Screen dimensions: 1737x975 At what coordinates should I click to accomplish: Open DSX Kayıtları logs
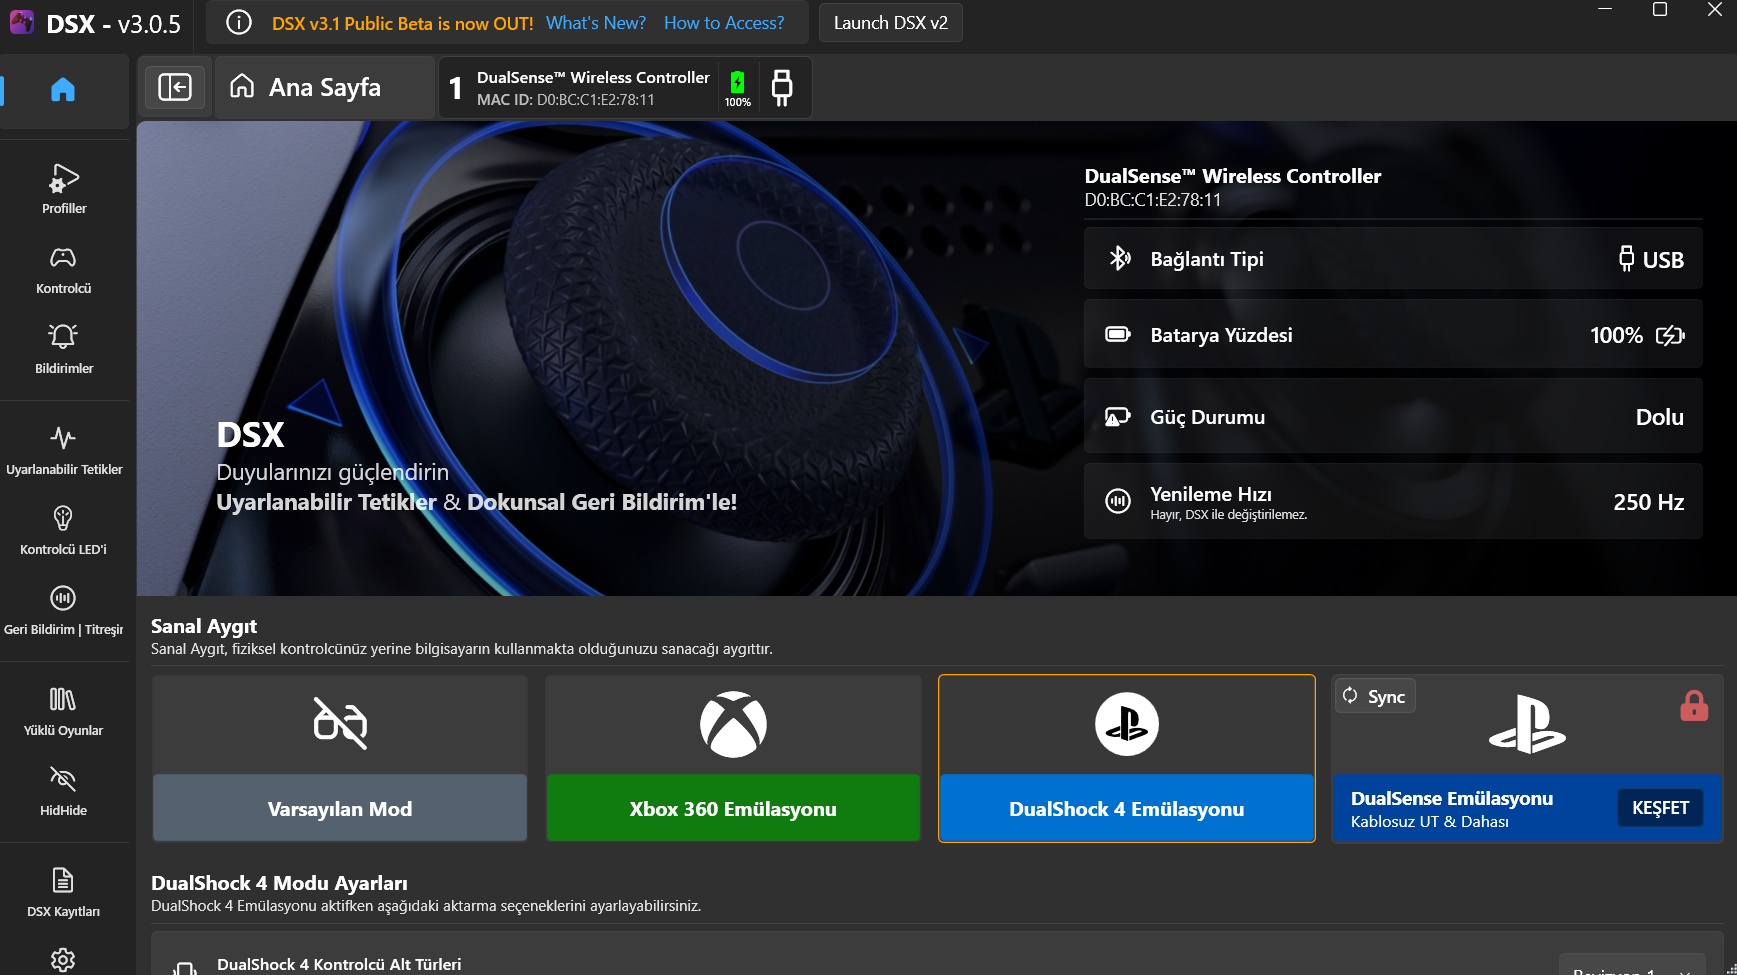pos(64,892)
